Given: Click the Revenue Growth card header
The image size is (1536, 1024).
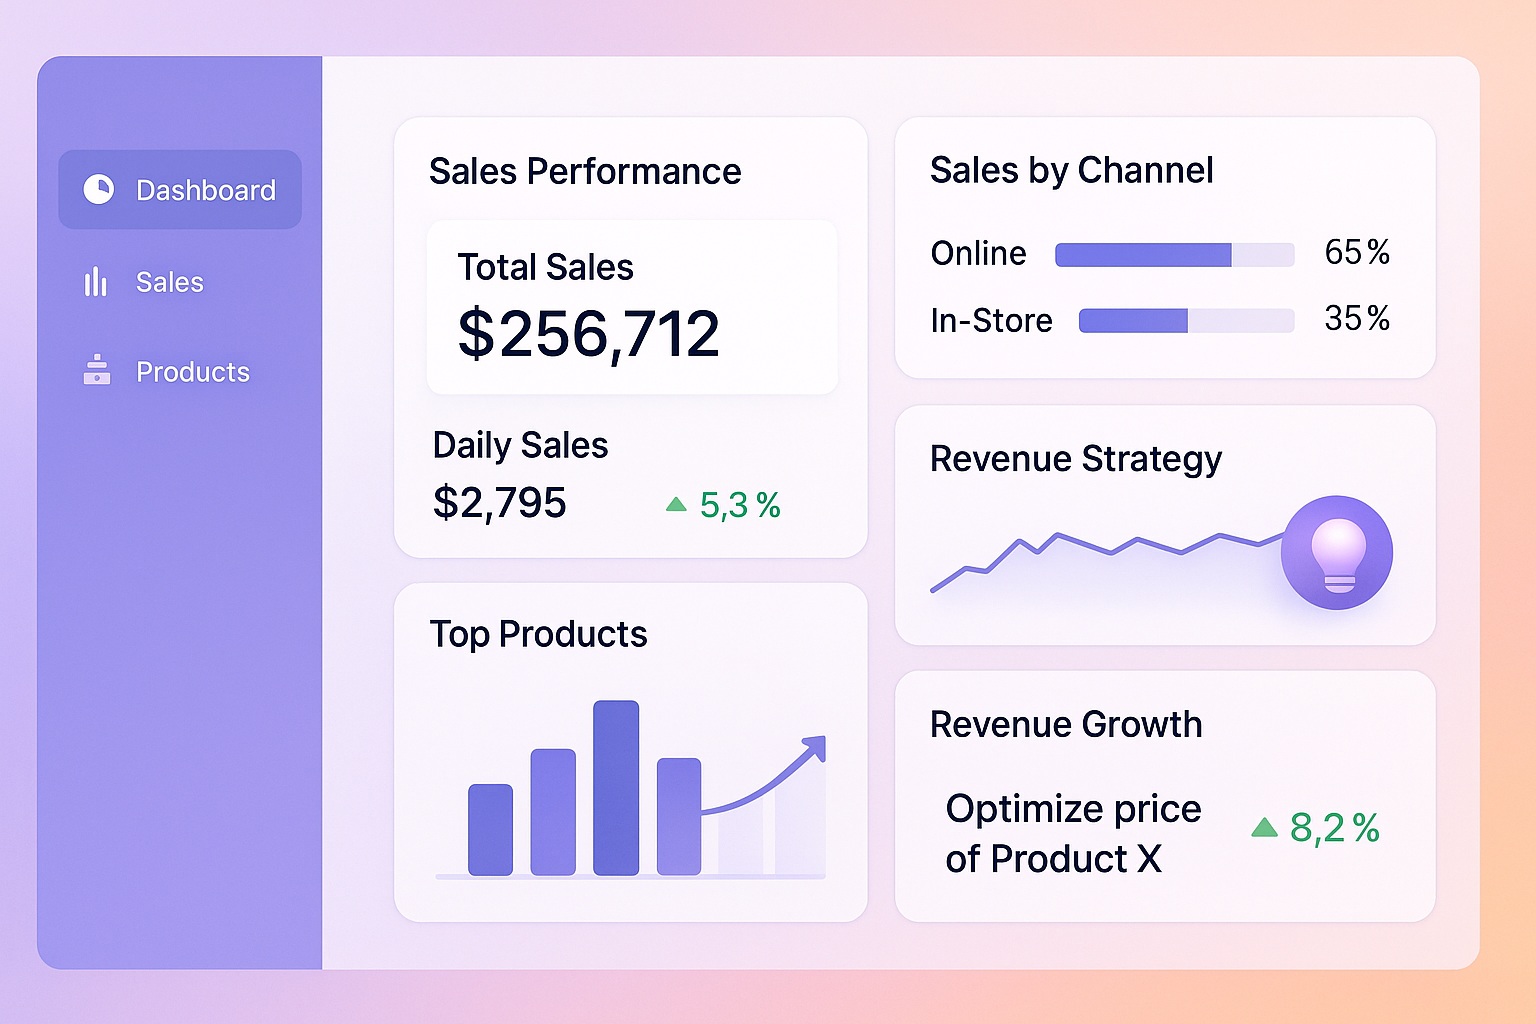Looking at the screenshot, I should pyautogui.click(x=1065, y=724).
